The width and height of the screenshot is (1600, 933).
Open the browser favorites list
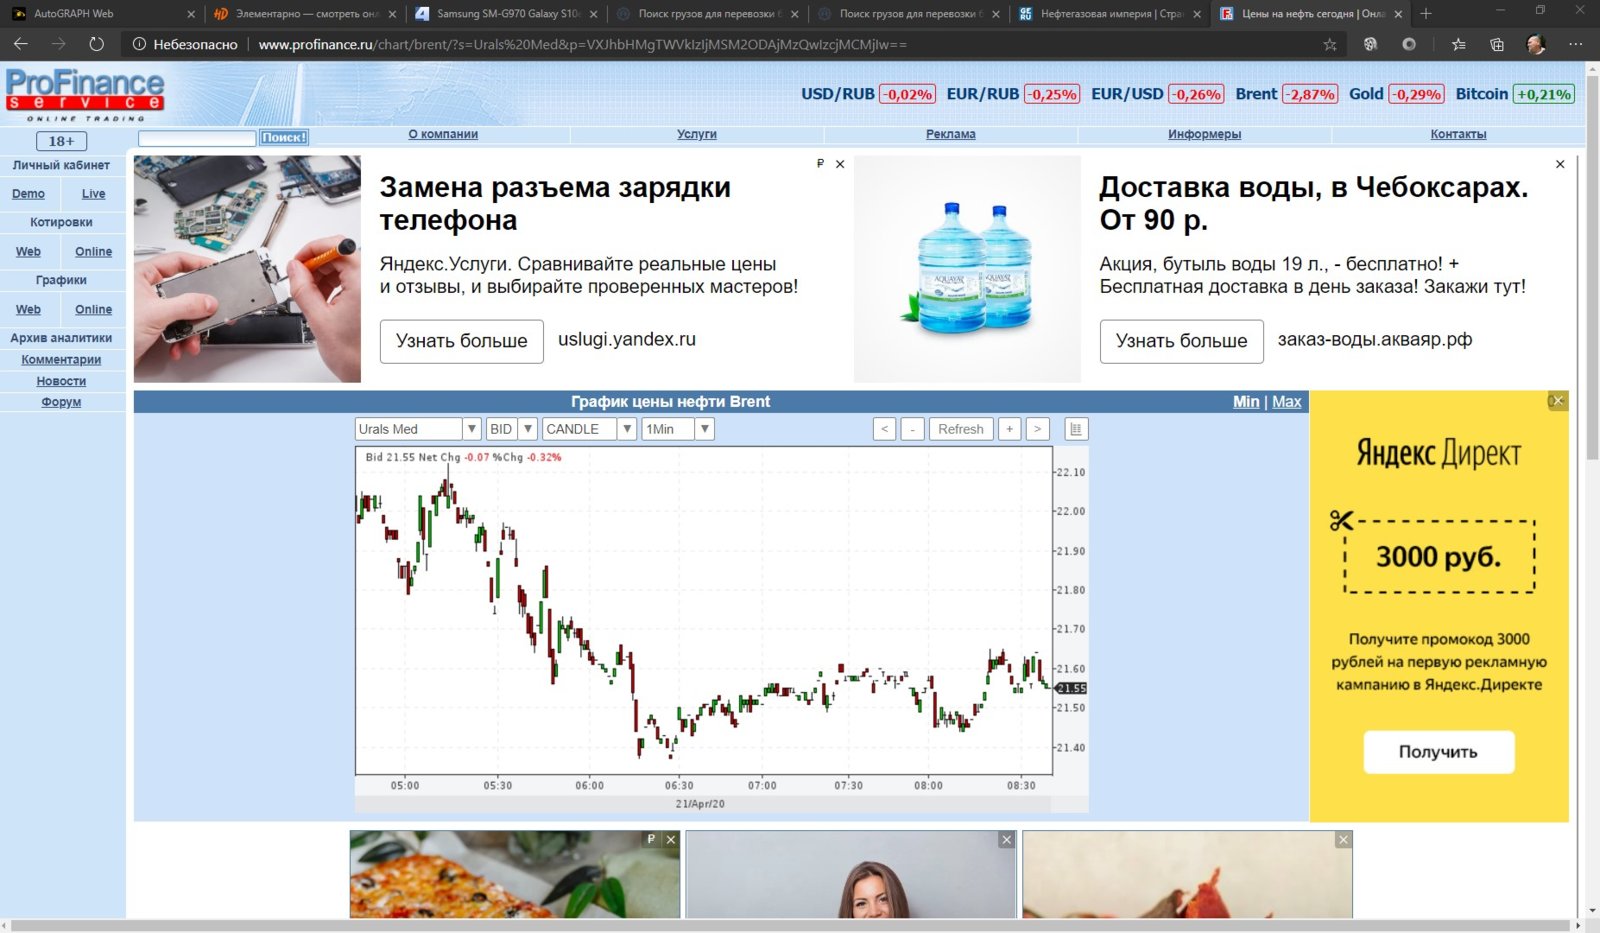1458,44
